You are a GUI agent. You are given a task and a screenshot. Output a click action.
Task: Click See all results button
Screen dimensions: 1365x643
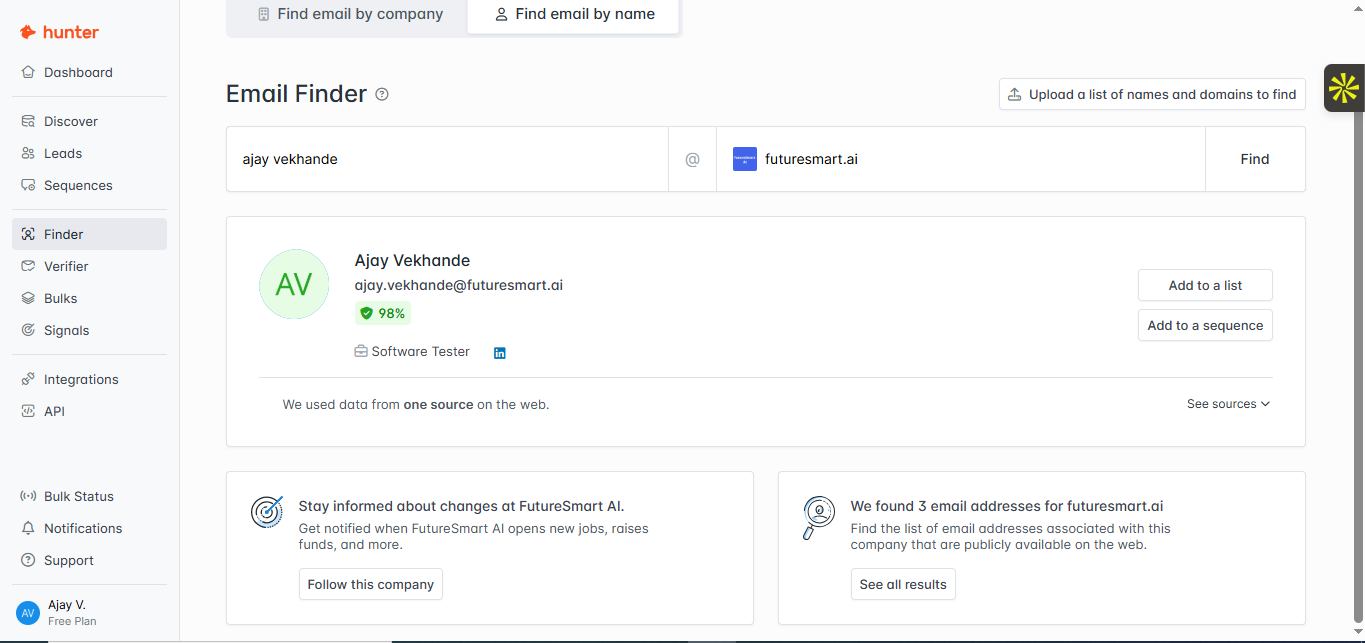[x=903, y=584]
